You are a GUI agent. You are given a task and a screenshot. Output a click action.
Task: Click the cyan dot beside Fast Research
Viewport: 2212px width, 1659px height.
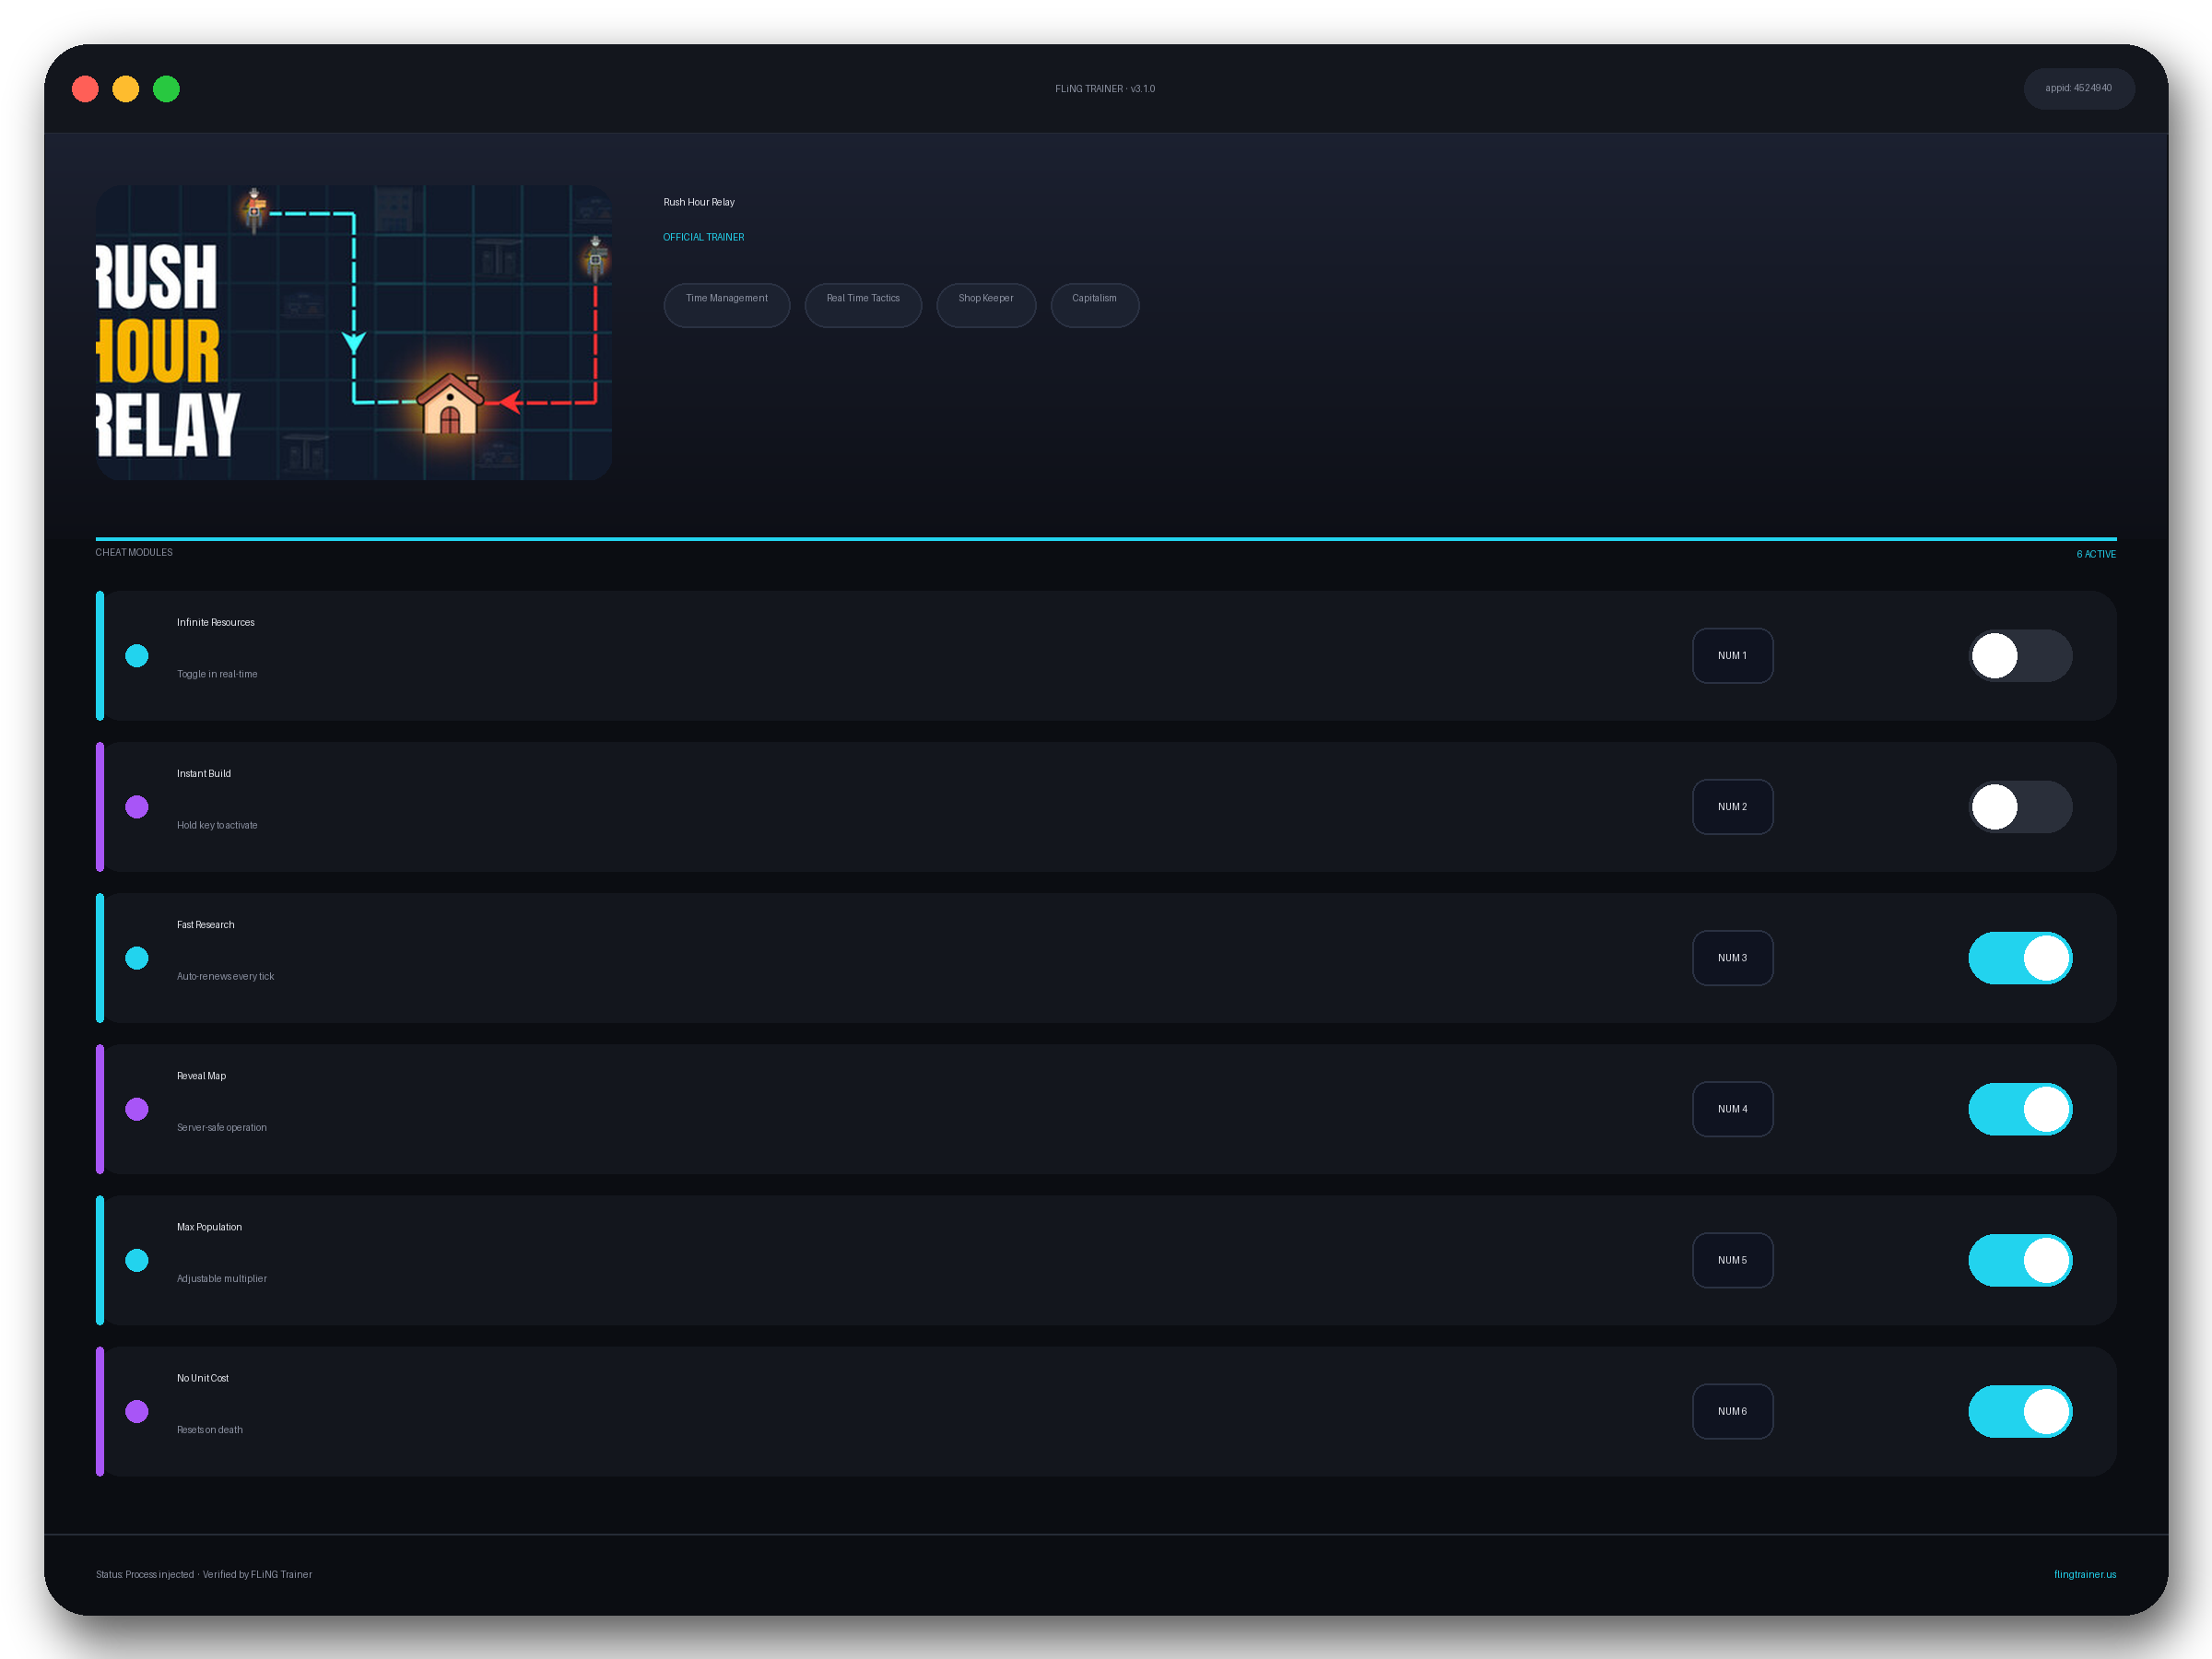(x=137, y=958)
